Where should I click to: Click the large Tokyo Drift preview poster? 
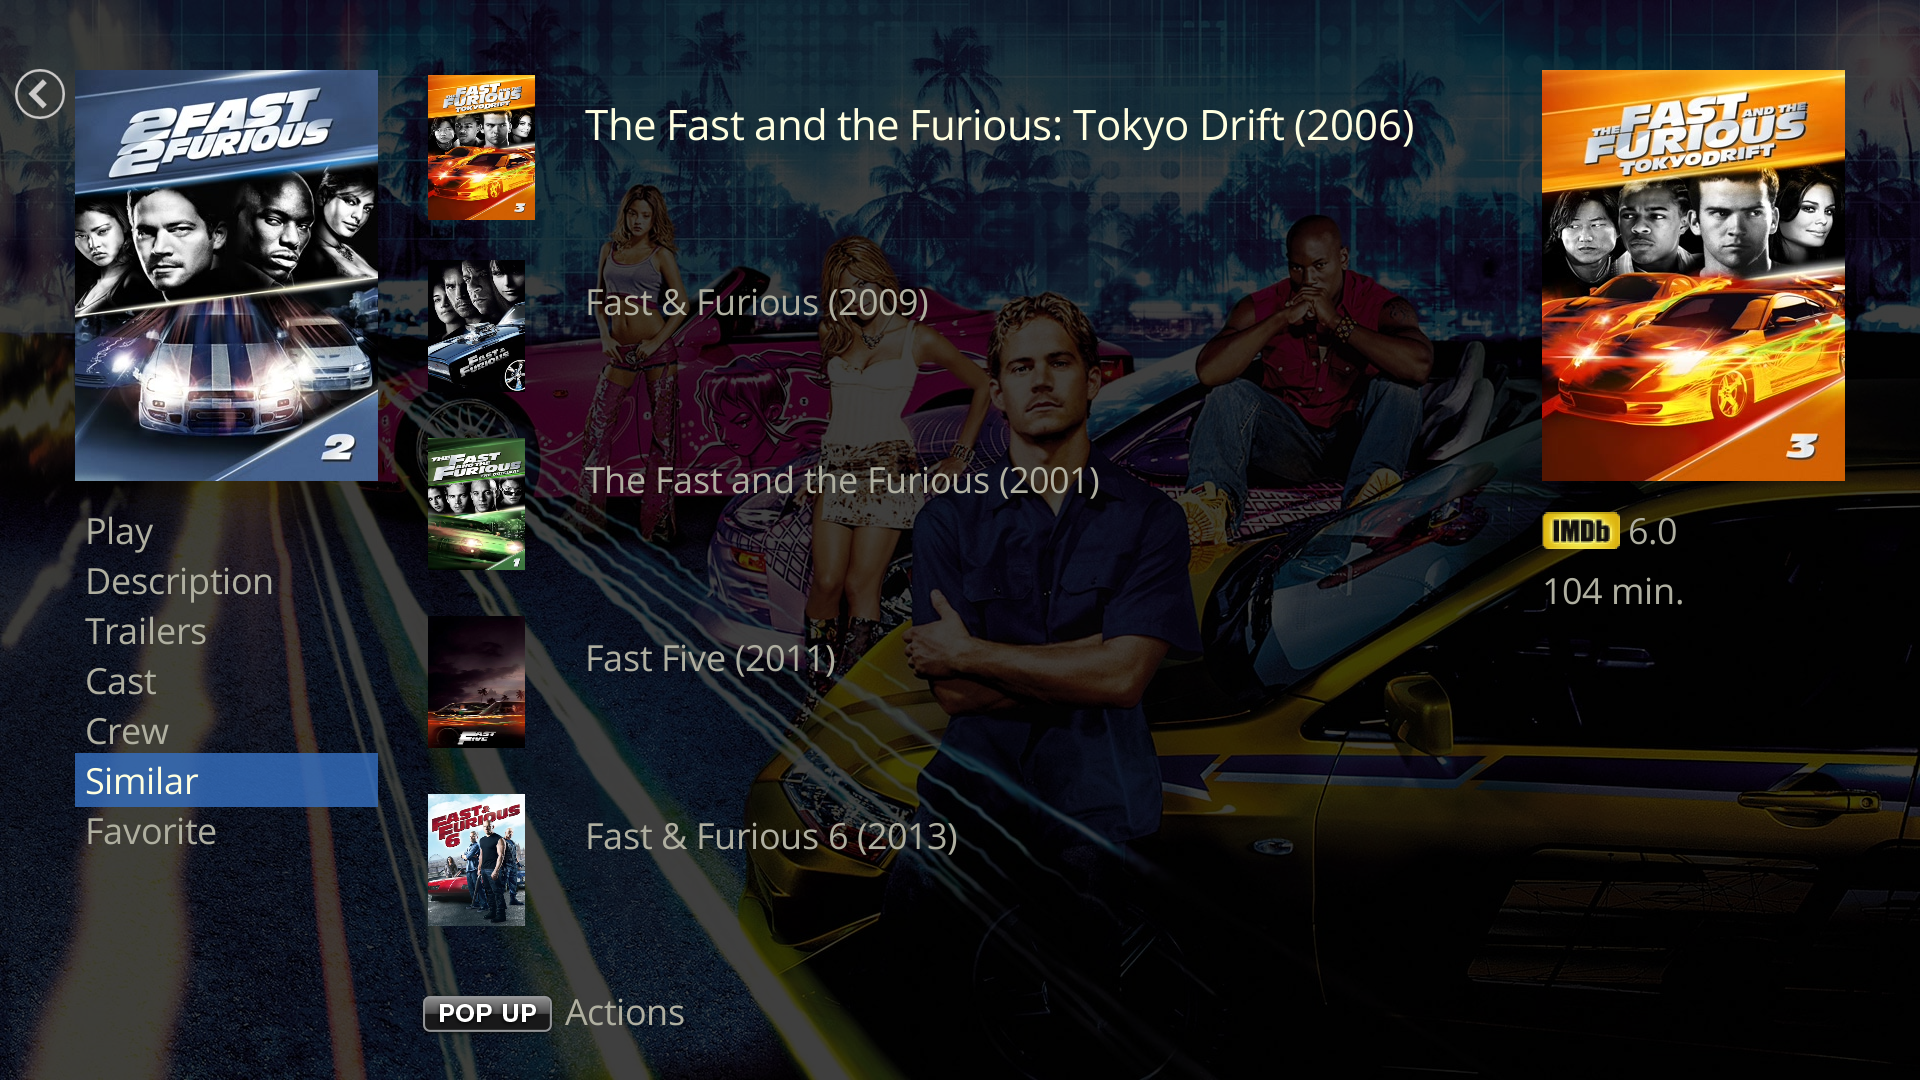click(1693, 275)
